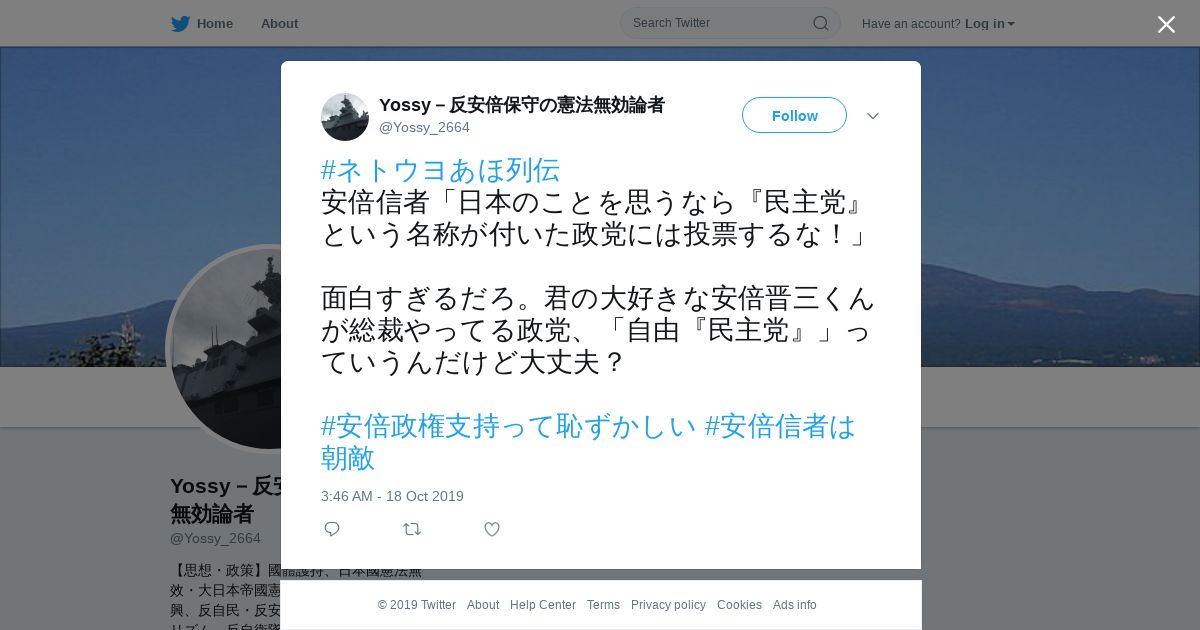Follow the @Yossy_2664 account

(794, 115)
